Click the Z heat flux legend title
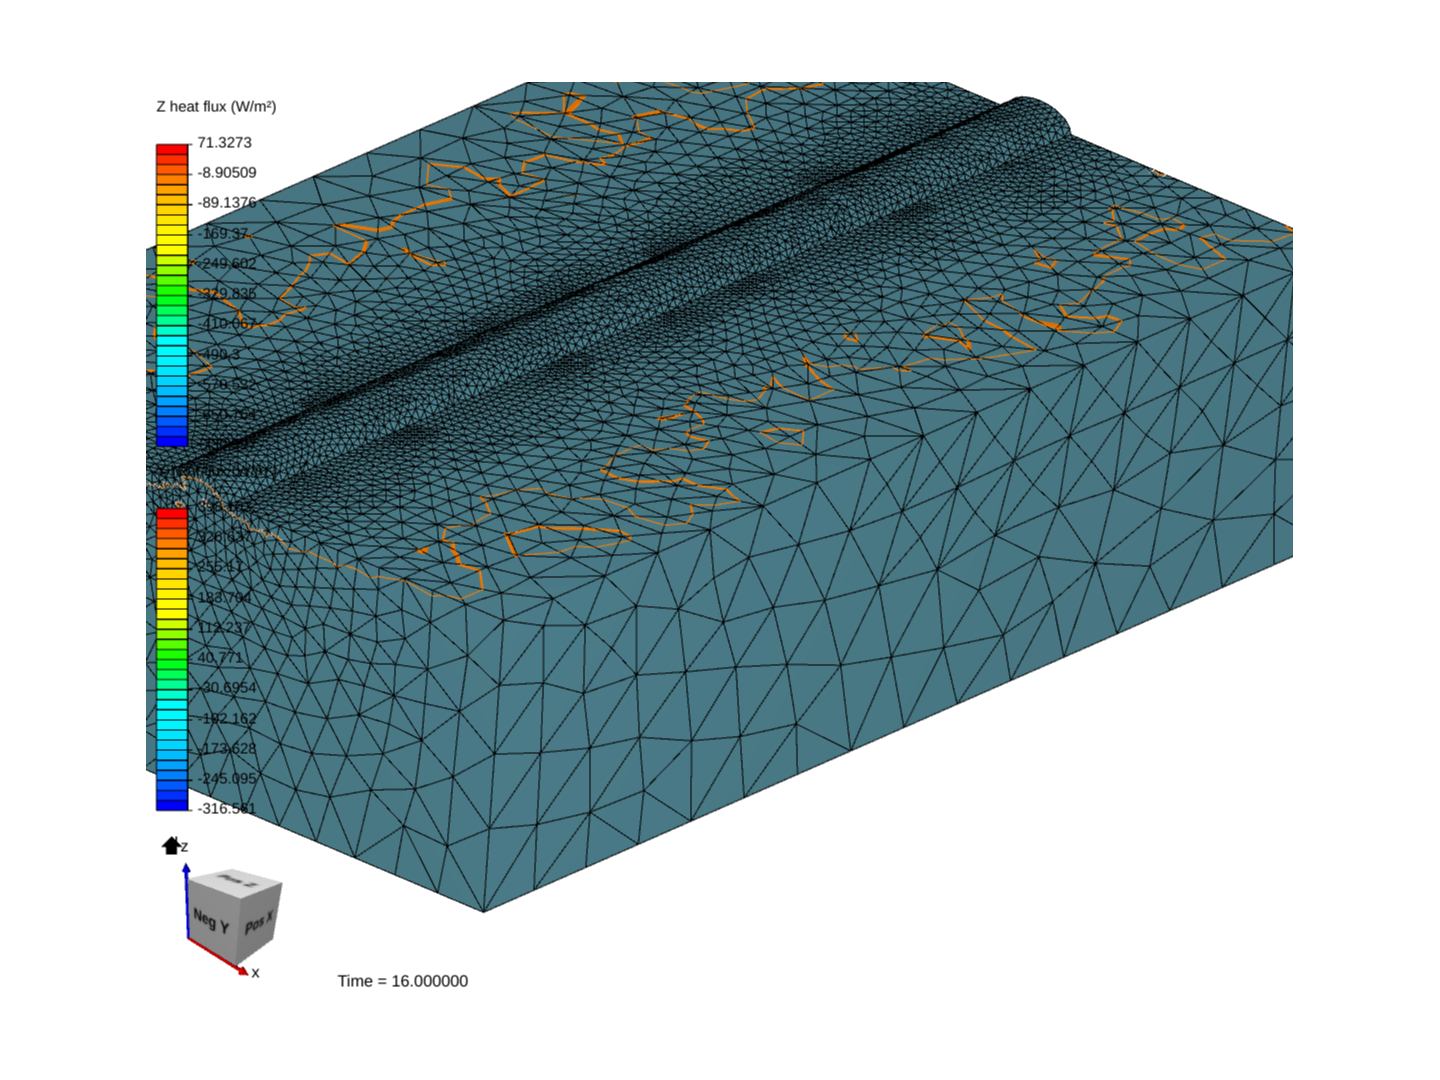 click(x=216, y=106)
